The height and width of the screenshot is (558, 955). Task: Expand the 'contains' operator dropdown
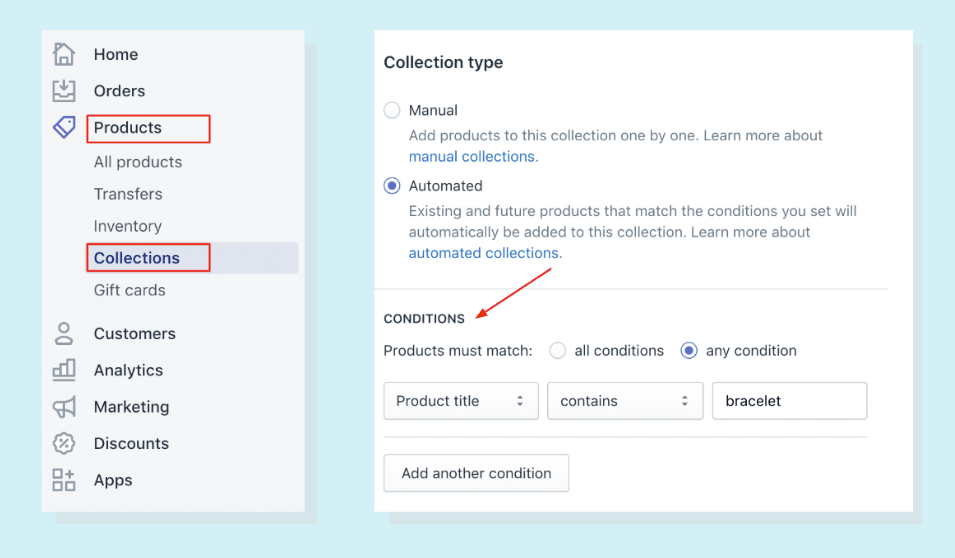625,401
